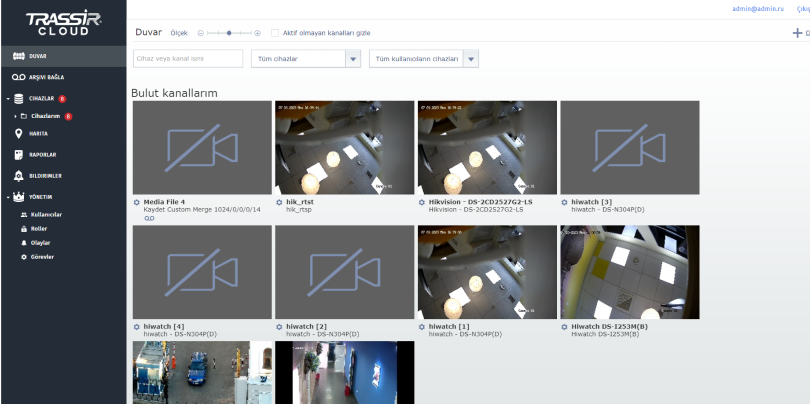Click the Raporlar report icon
Screen dimensions: 810x404
(x=19, y=154)
